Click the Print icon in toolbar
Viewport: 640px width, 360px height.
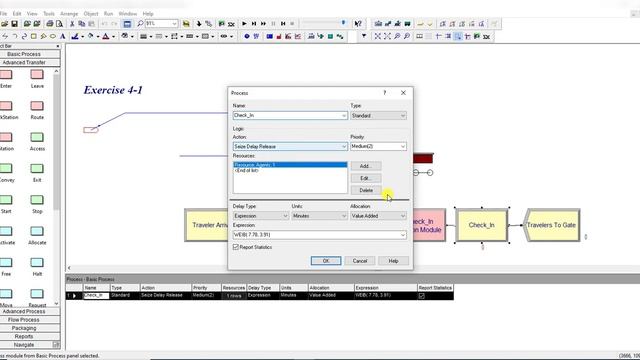pyautogui.click(x=50, y=24)
